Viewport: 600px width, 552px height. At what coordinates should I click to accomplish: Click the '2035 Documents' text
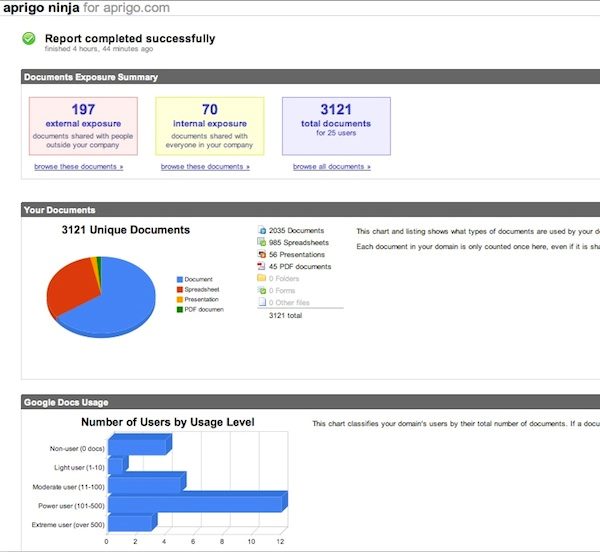point(296,231)
